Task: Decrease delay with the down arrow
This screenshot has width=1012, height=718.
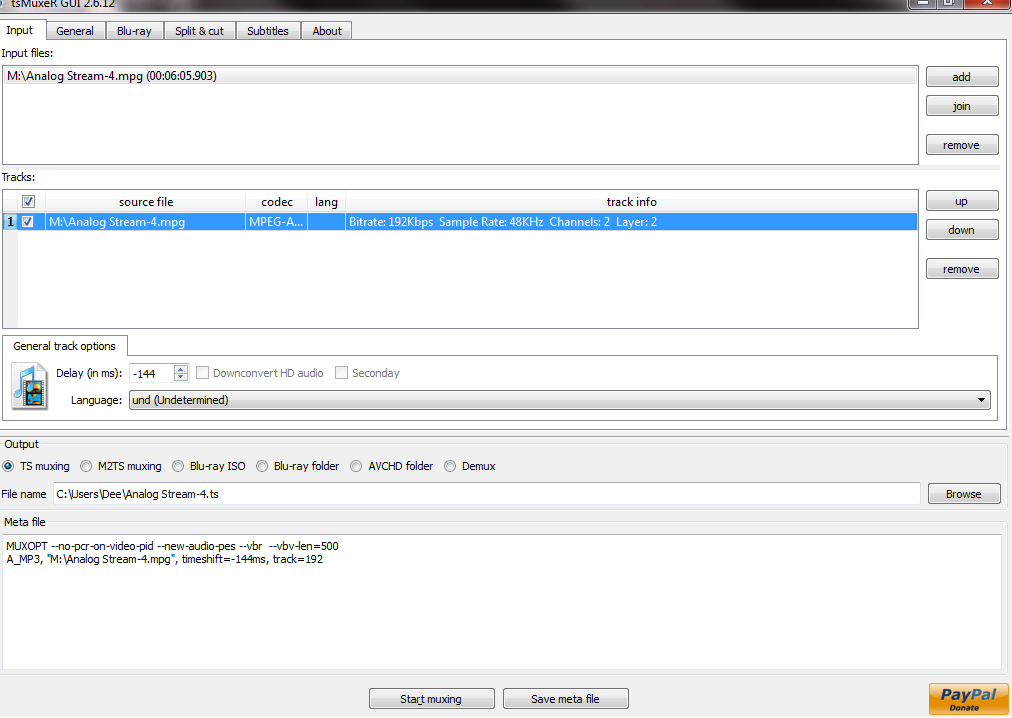Action: click(x=181, y=377)
